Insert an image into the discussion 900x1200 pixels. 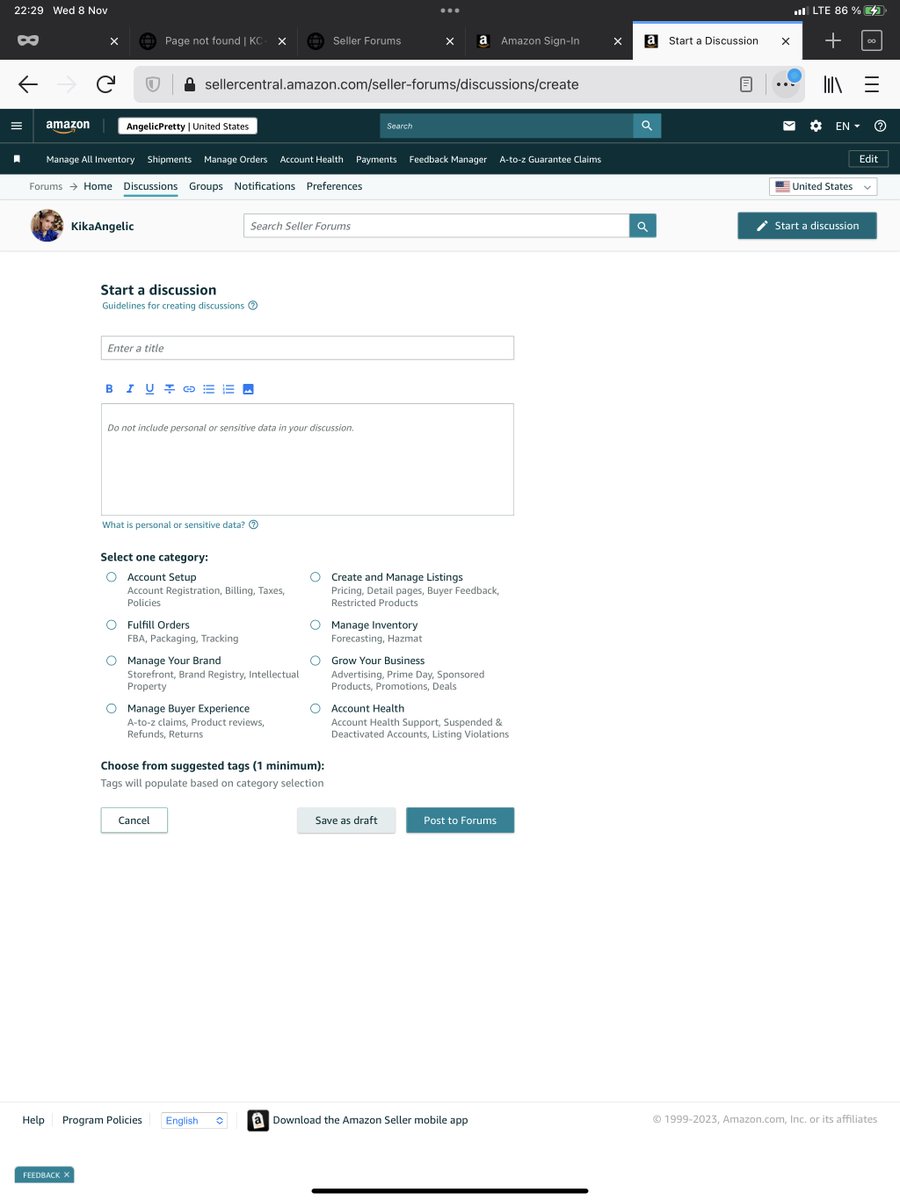[x=248, y=389]
